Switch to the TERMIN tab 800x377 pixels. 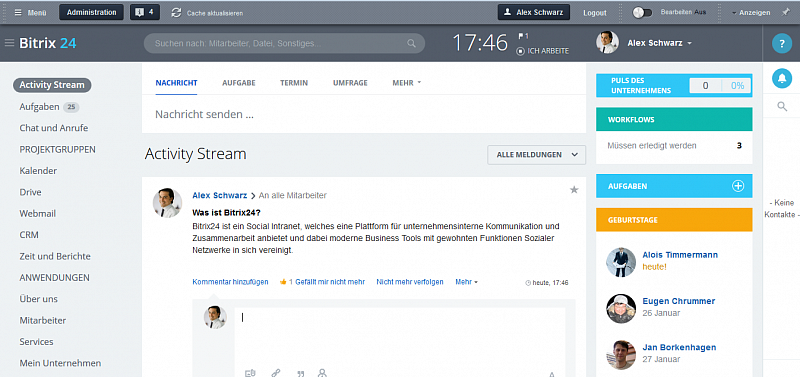coord(294,83)
